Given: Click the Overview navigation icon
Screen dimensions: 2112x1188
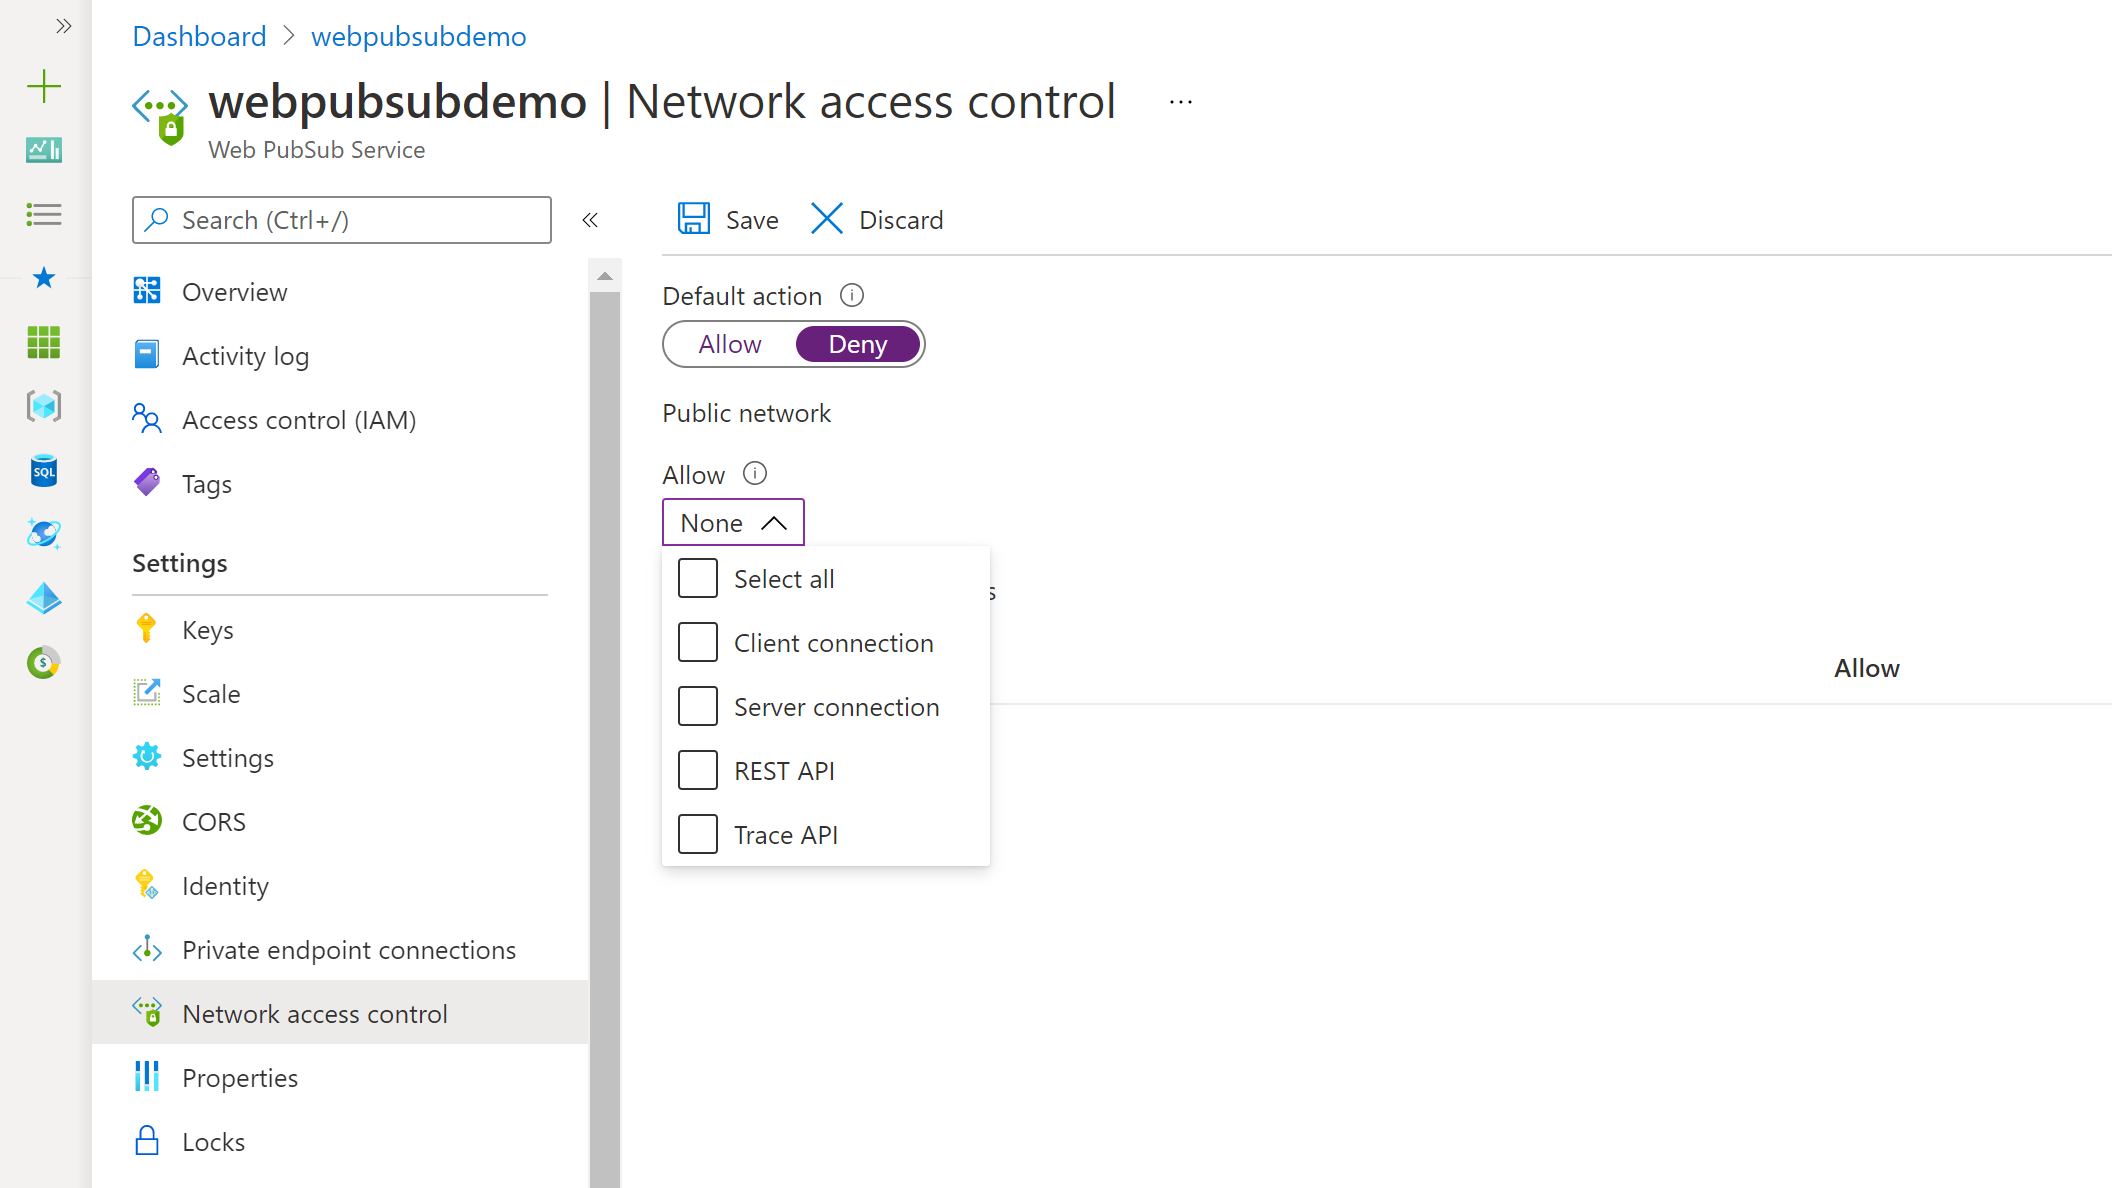Looking at the screenshot, I should (145, 292).
